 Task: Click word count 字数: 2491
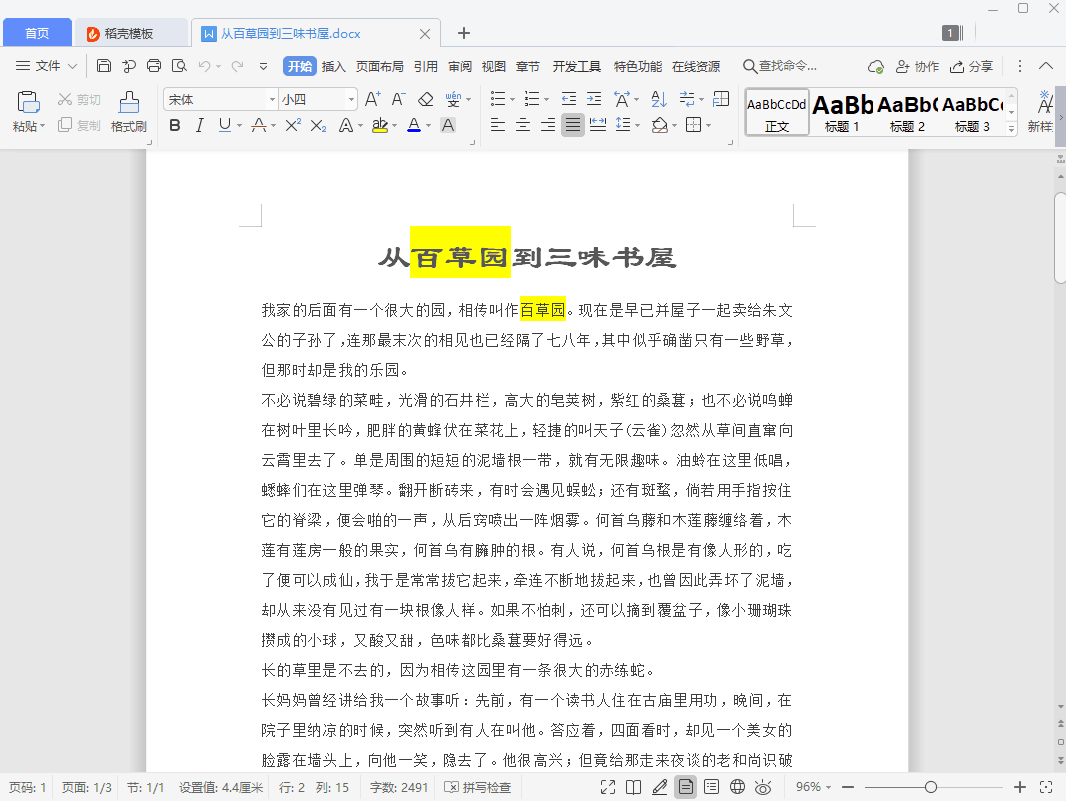pos(398,787)
